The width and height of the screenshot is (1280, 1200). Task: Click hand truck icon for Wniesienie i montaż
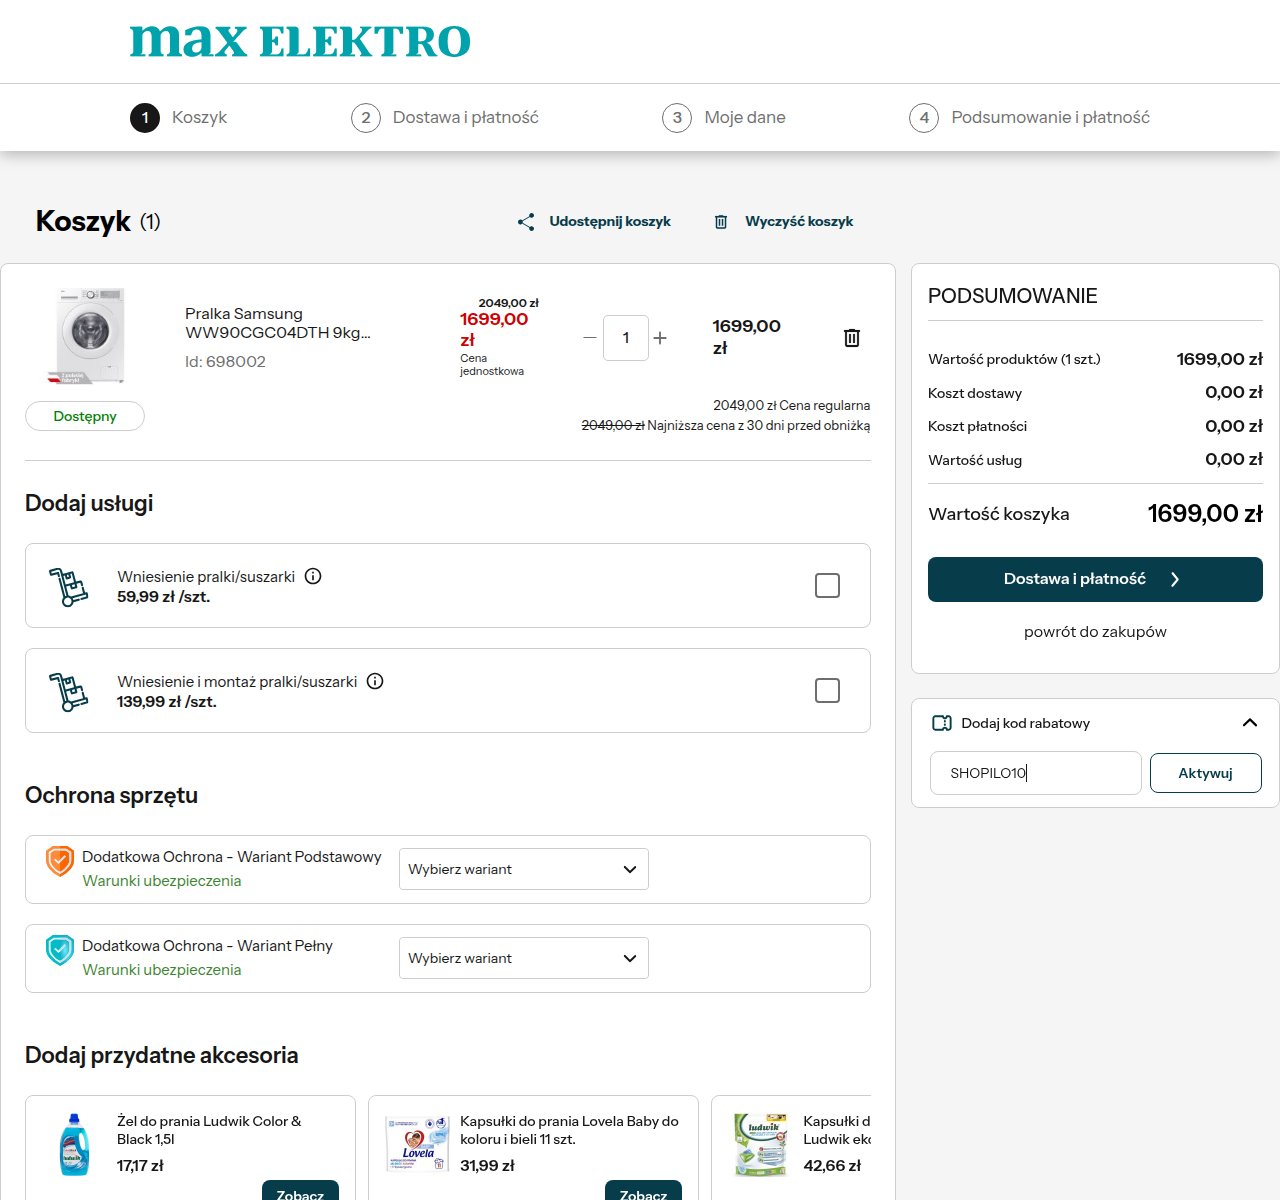68,692
